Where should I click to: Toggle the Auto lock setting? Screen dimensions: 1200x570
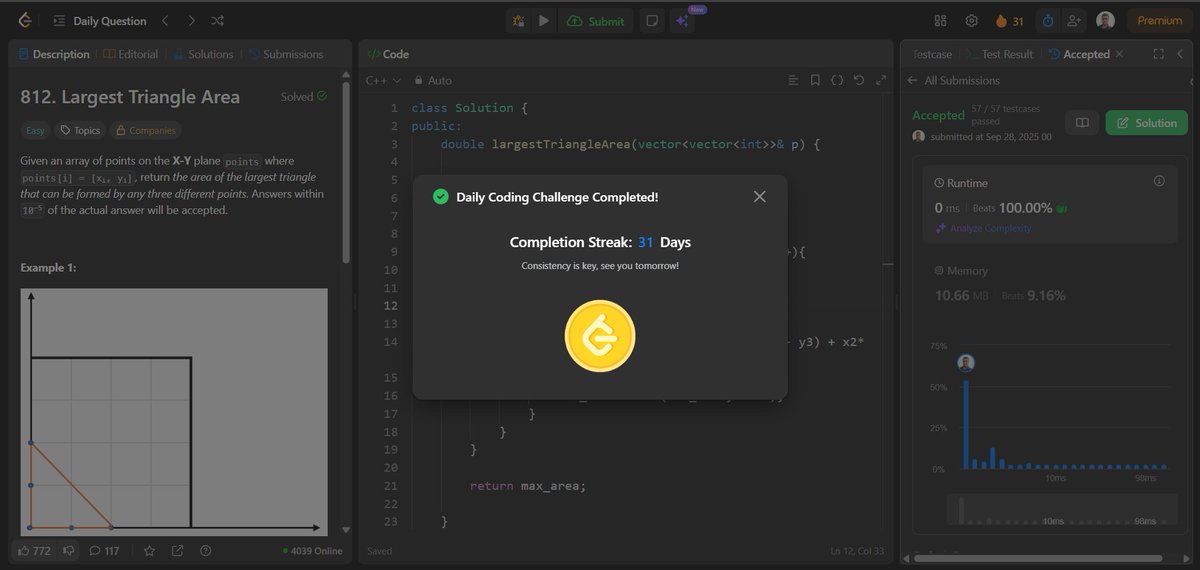(433, 80)
